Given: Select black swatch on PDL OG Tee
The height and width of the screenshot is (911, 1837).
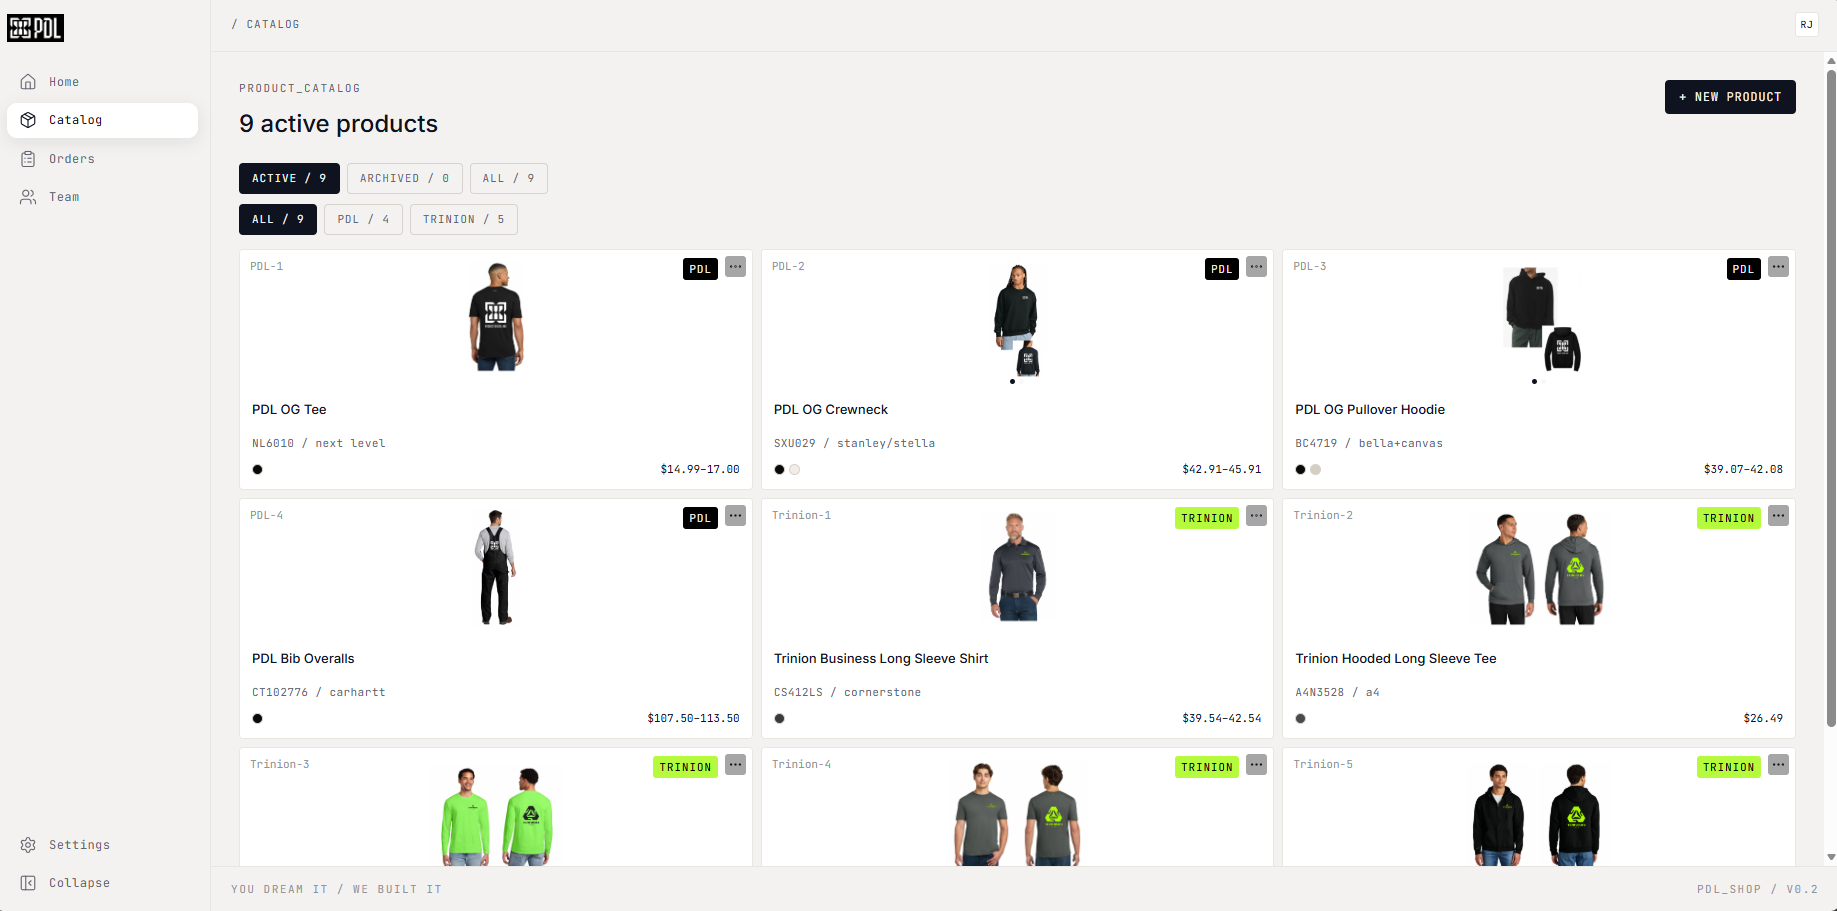Looking at the screenshot, I should coord(258,469).
